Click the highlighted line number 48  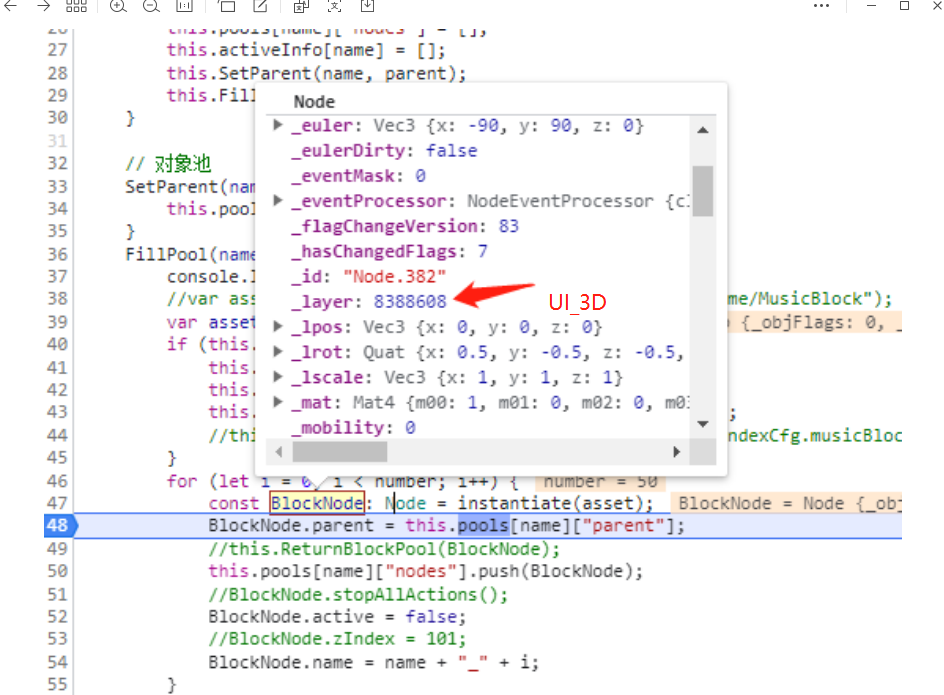pyautogui.click(x=58, y=525)
